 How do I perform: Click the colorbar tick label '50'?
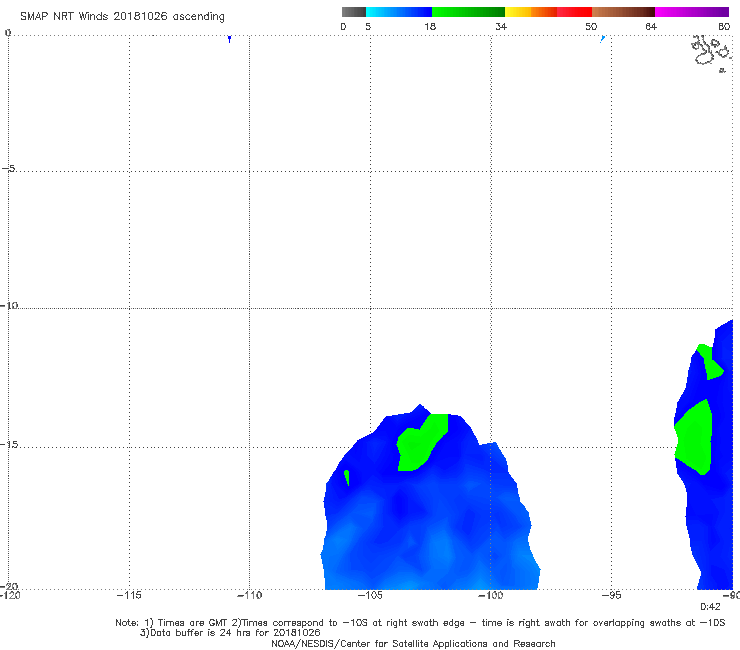(591, 27)
